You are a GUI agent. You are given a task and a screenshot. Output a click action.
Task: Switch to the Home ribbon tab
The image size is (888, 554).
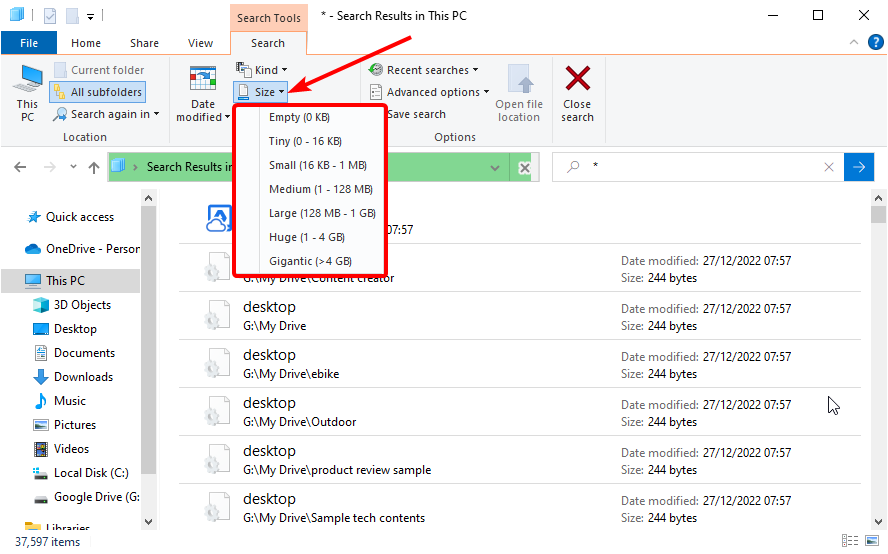(86, 43)
